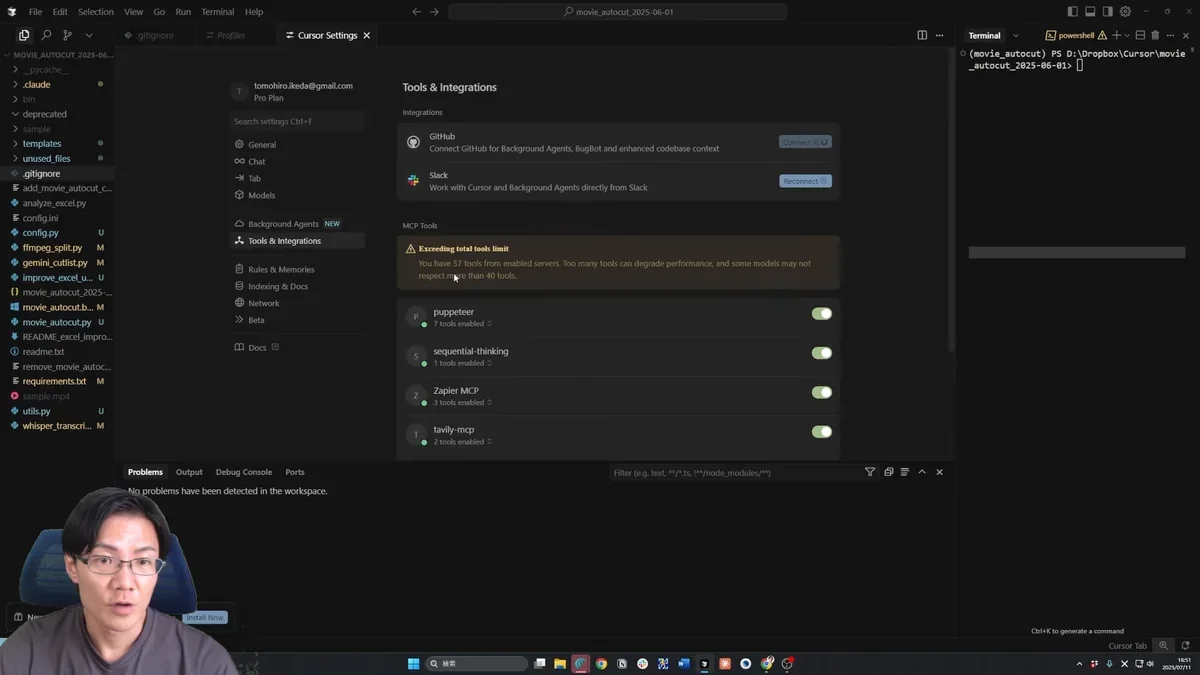1200x675 pixels.
Task: Maximize the bottom panel with chevron
Action: 922,472
